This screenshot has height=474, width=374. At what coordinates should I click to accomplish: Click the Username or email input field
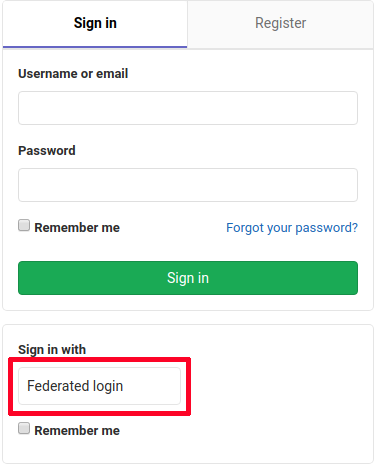188,108
